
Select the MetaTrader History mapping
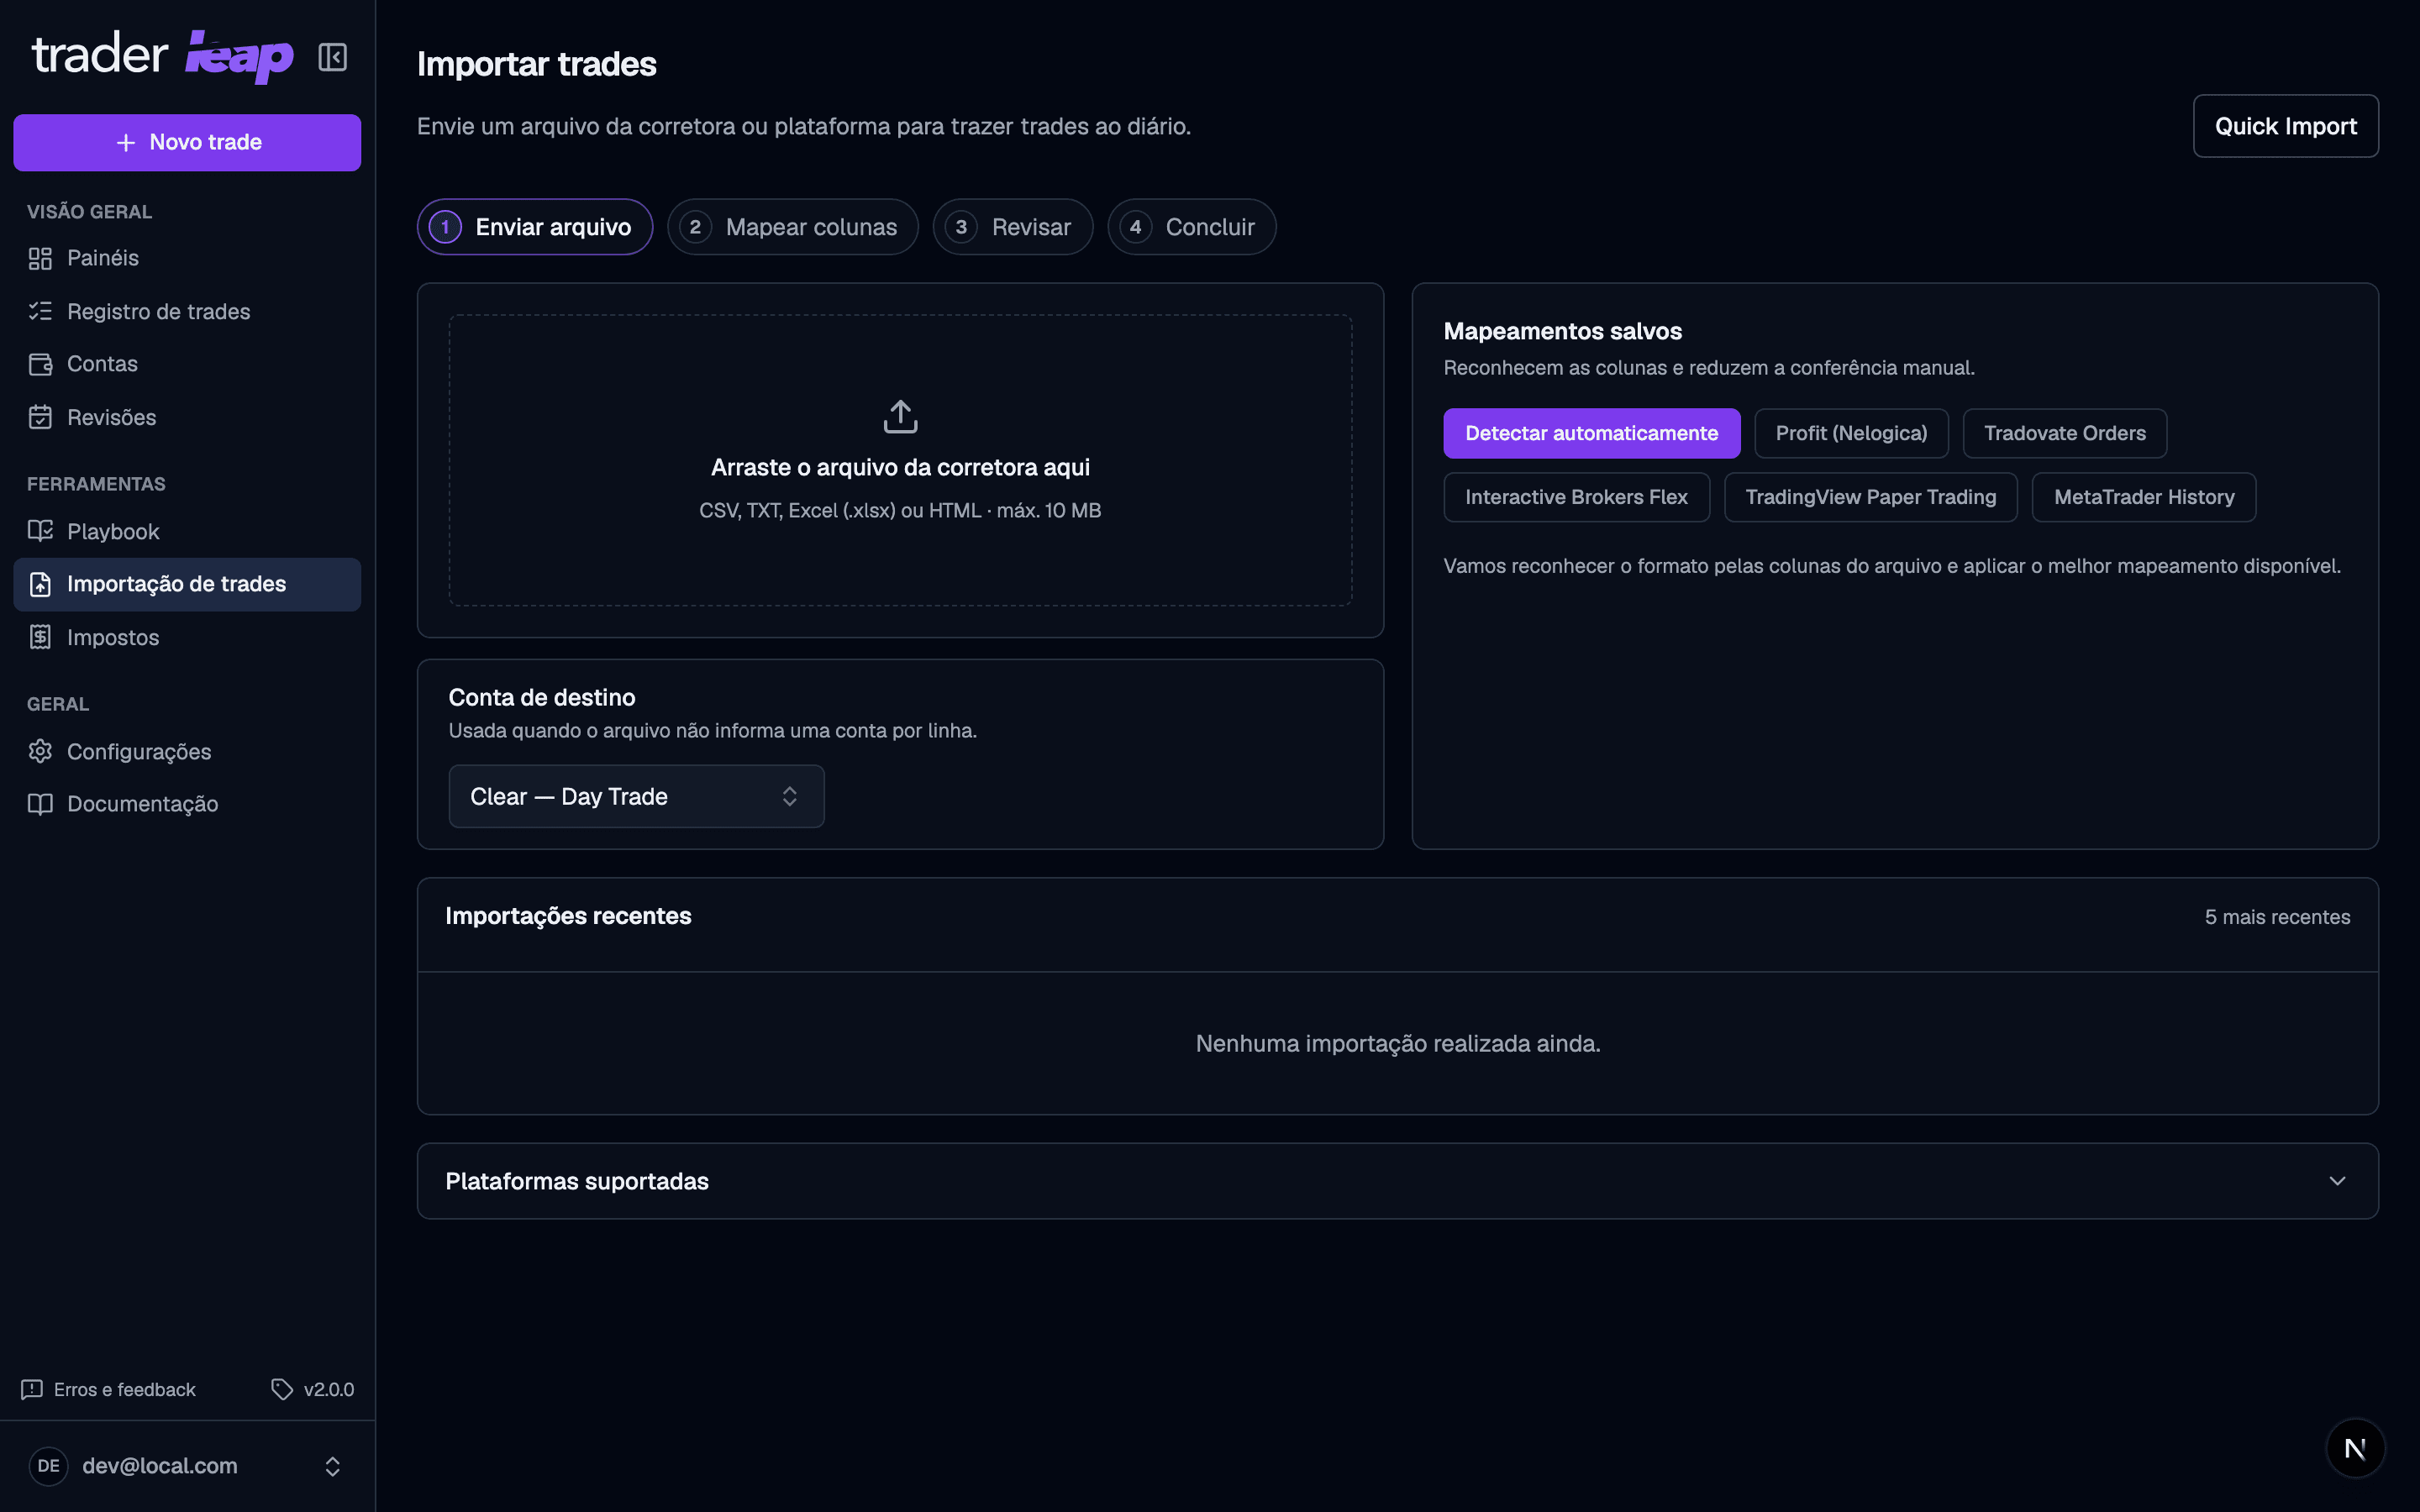click(x=2143, y=497)
